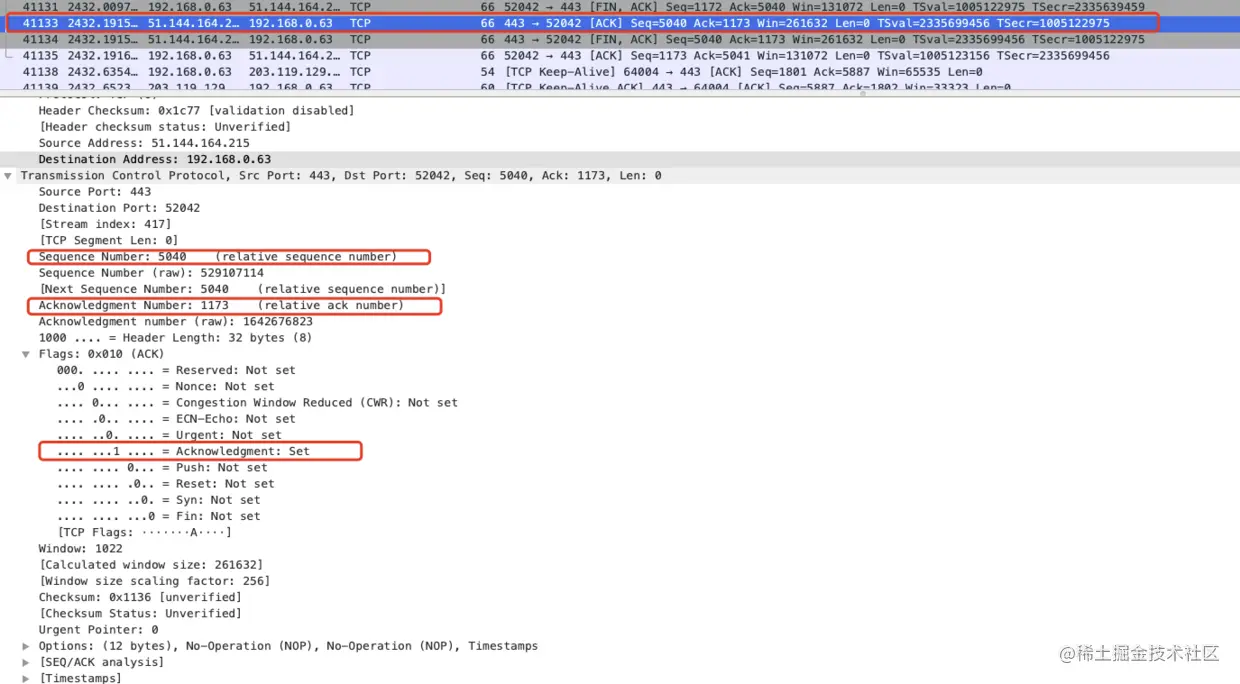
Task: Select the ECN-Echo: Not set flag
Action: pos(176,419)
